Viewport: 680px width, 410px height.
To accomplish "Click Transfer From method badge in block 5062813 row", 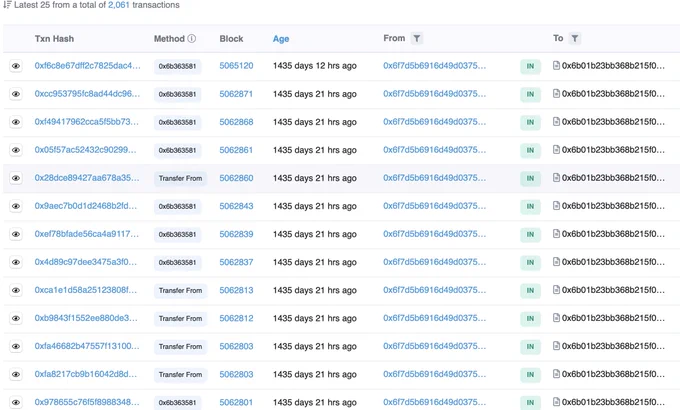I will [180, 290].
